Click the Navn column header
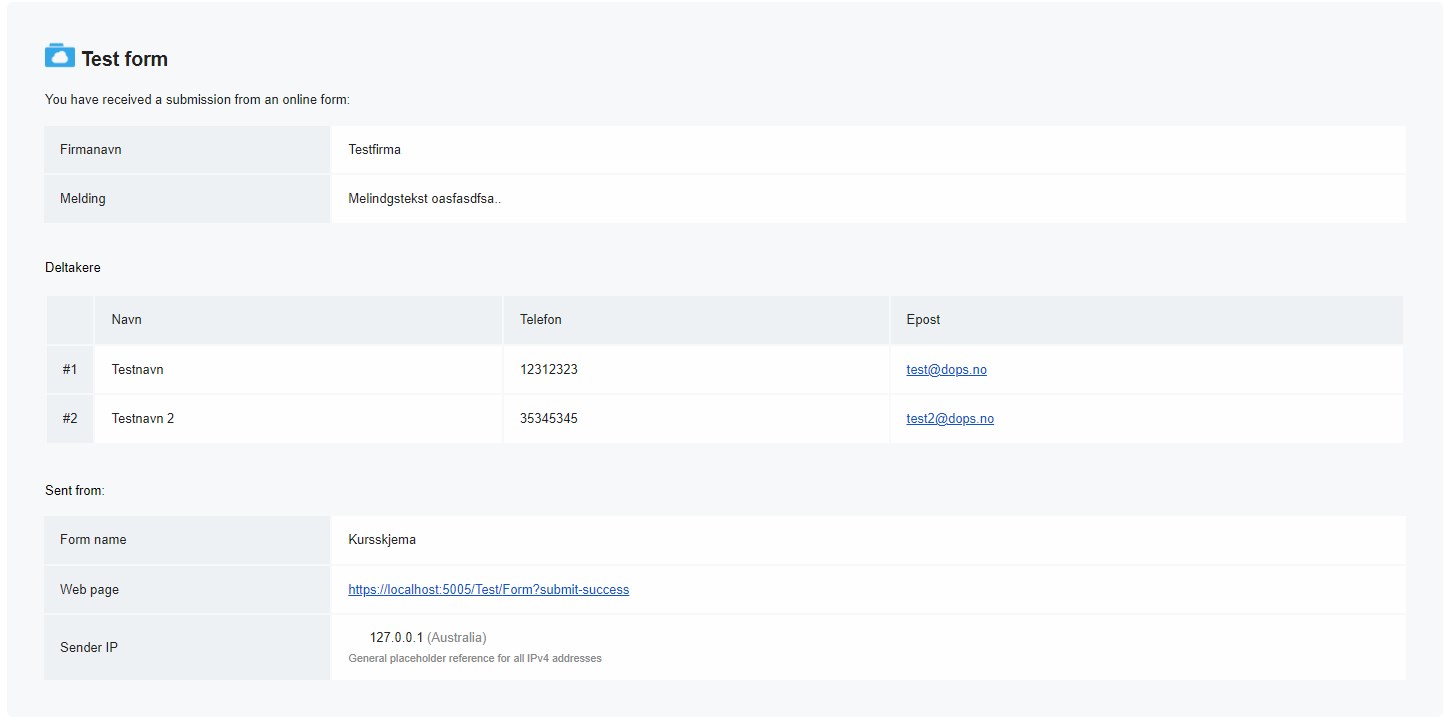Image resolution: width=1449 pixels, height=724 pixels. [x=126, y=320]
